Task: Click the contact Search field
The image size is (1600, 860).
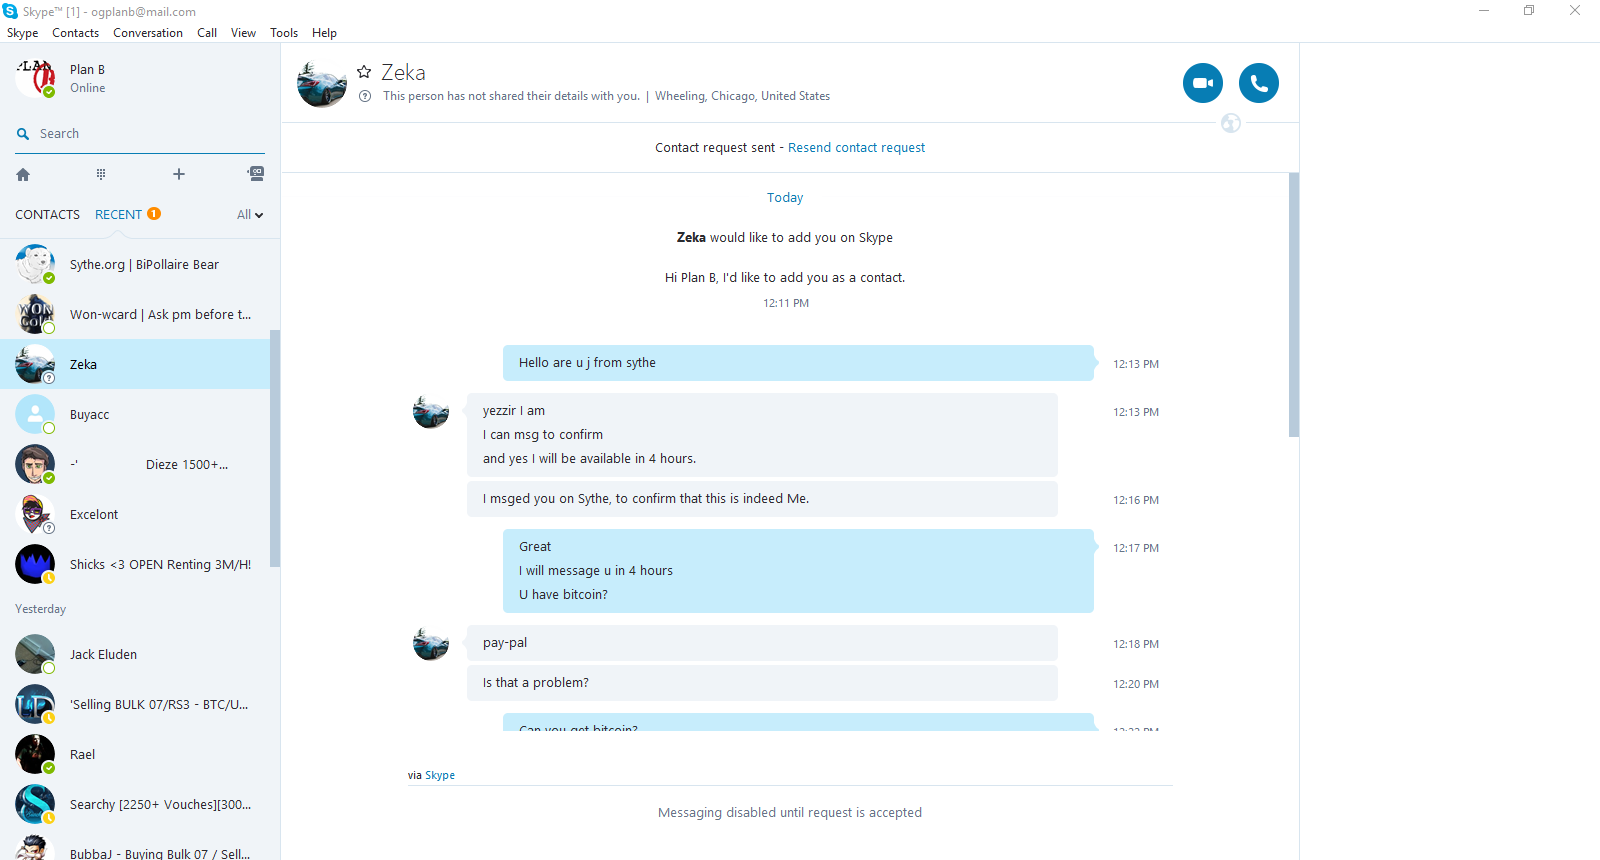Action: point(140,134)
